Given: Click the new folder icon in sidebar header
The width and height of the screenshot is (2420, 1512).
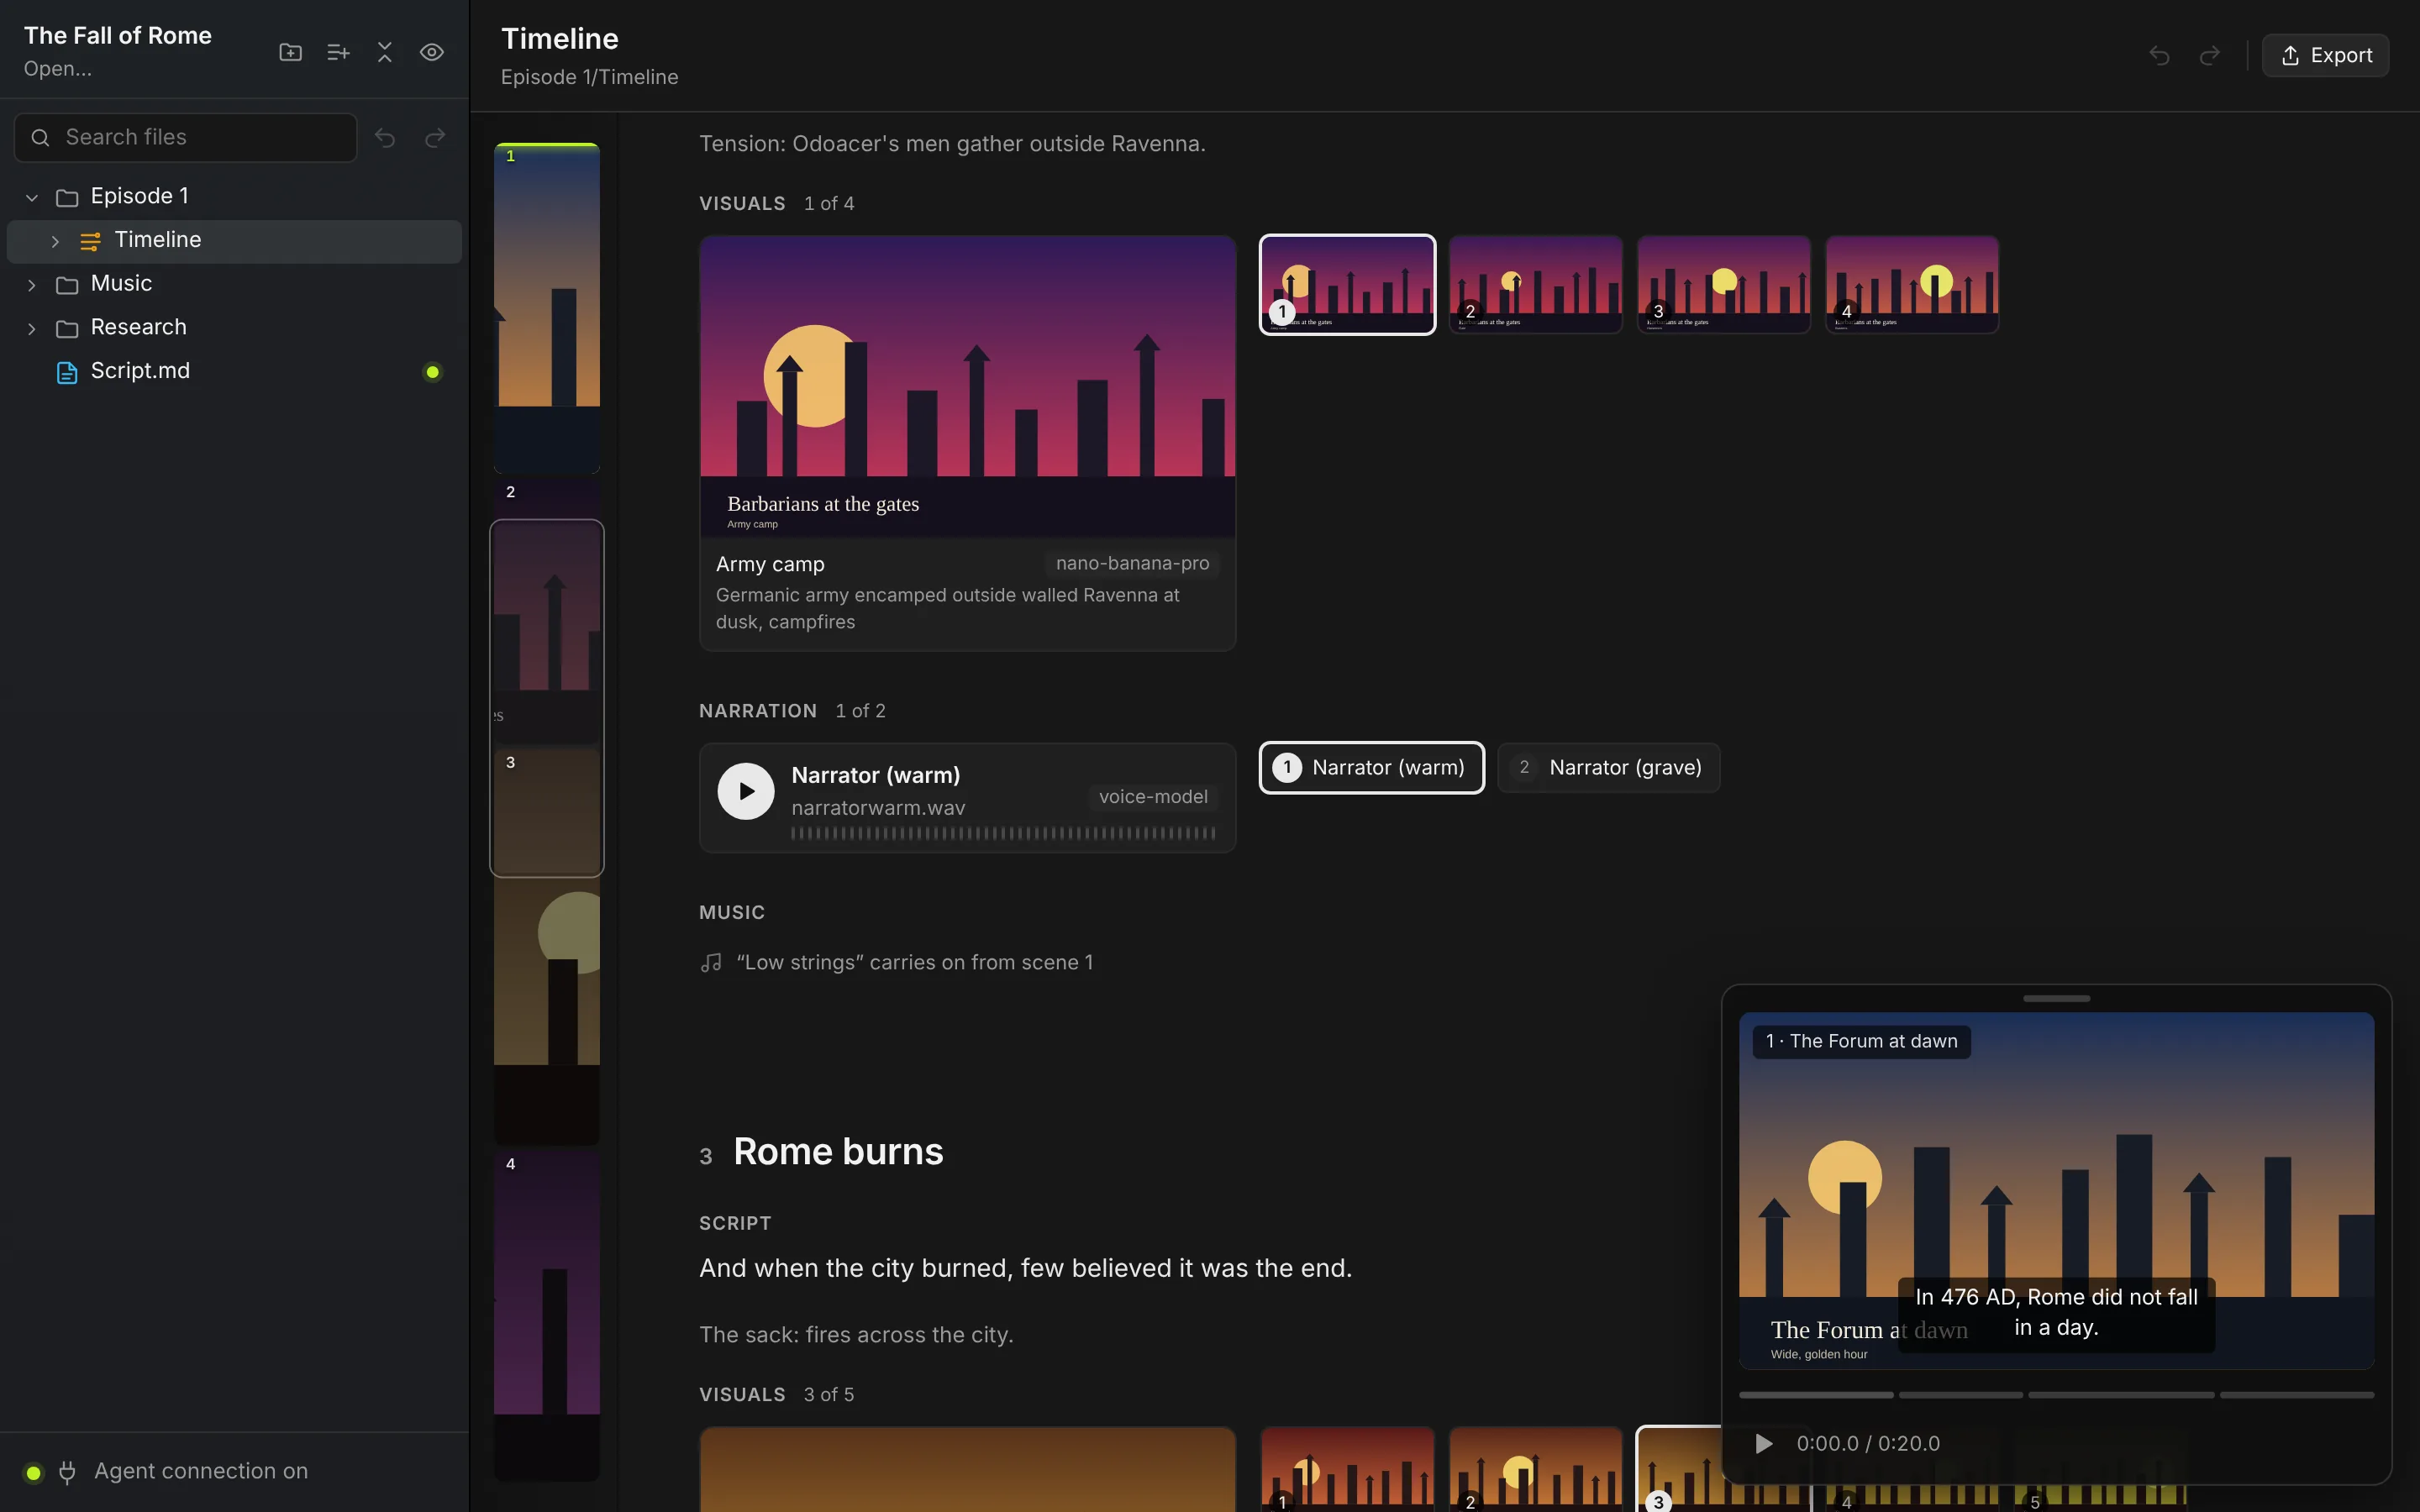Looking at the screenshot, I should pos(290,52).
